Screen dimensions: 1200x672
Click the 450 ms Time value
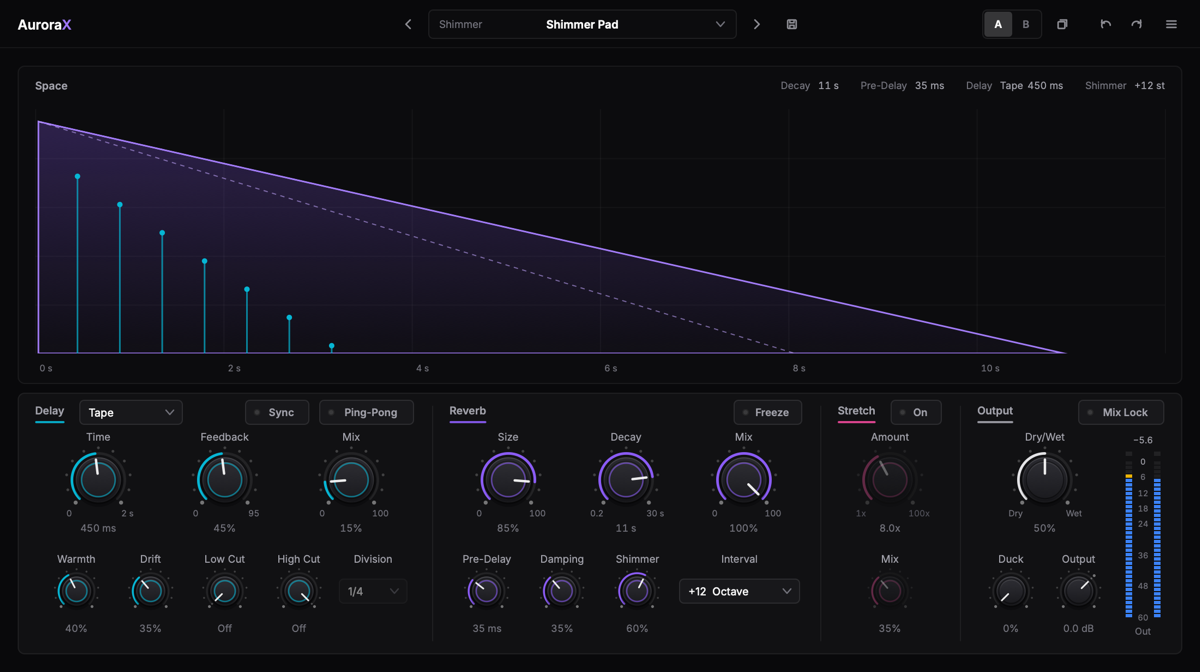click(98, 528)
